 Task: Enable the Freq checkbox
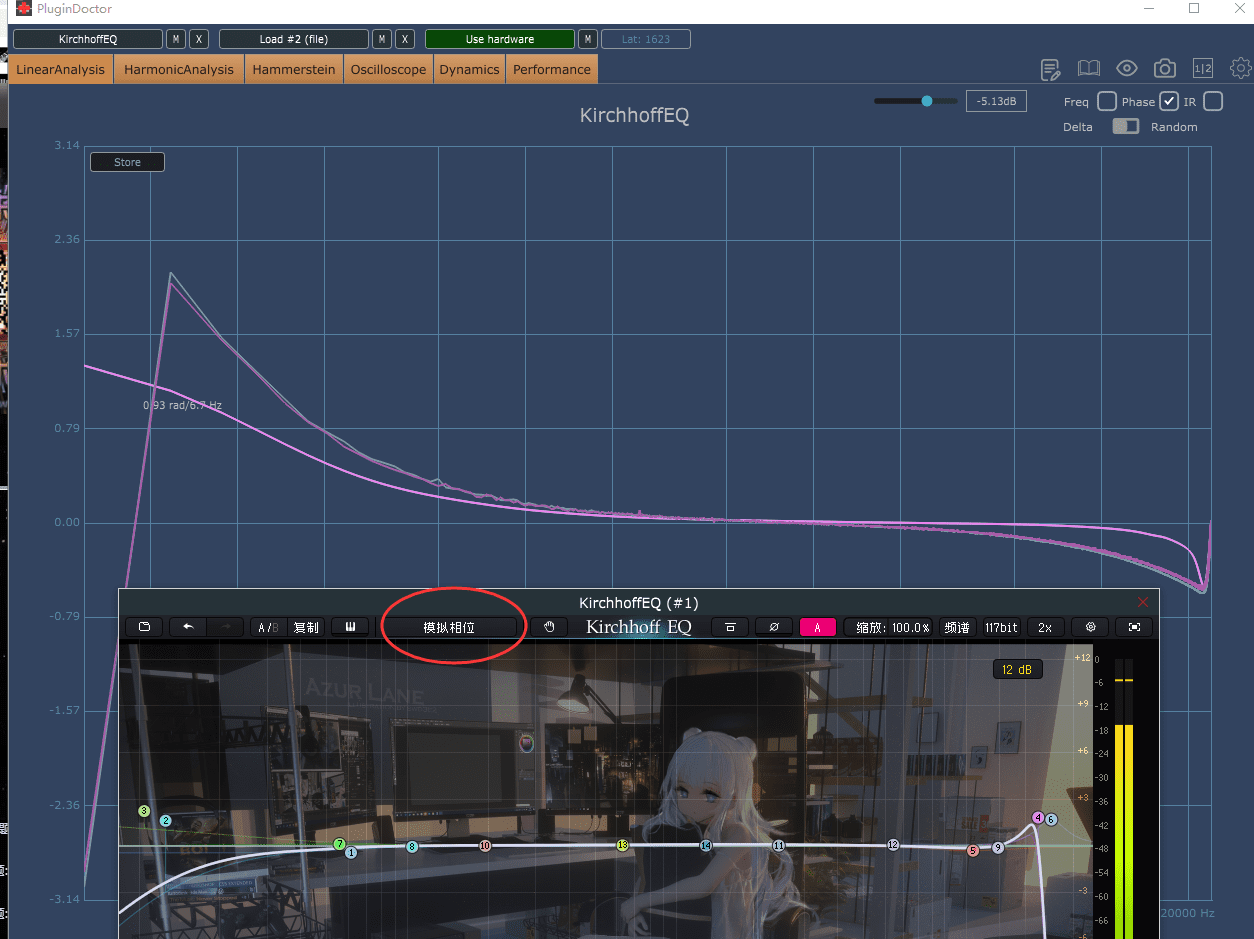(1107, 101)
